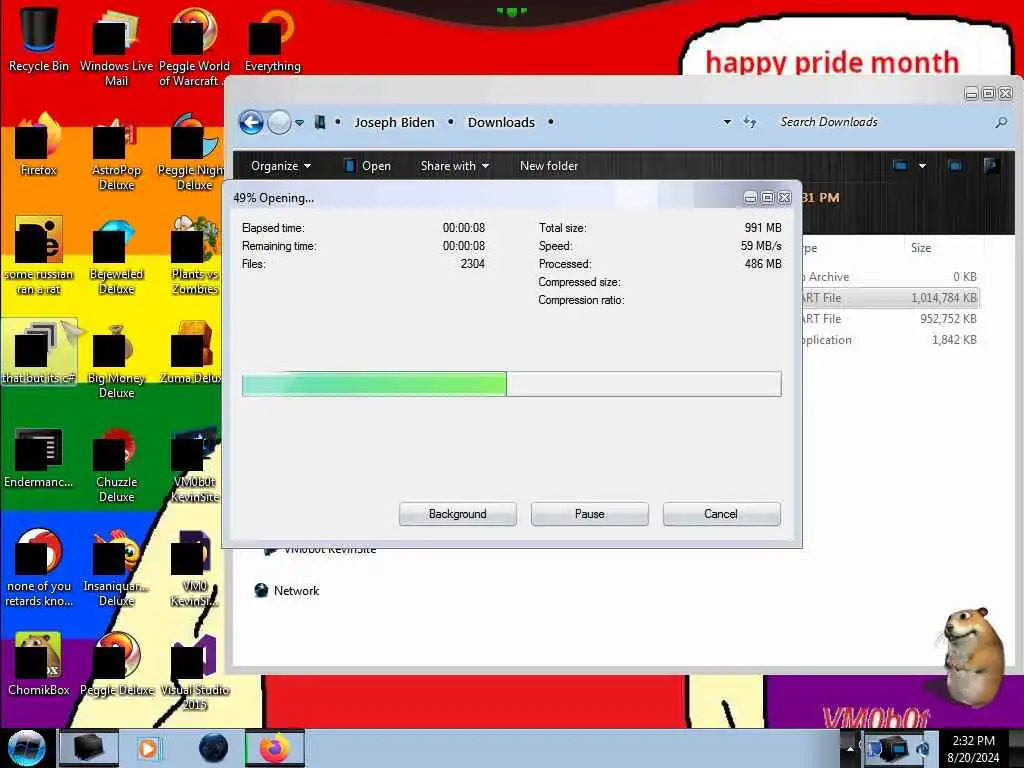Click New folder in Explorer toolbar
This screenshot has height=768, width=1024.
pos(549,166)
